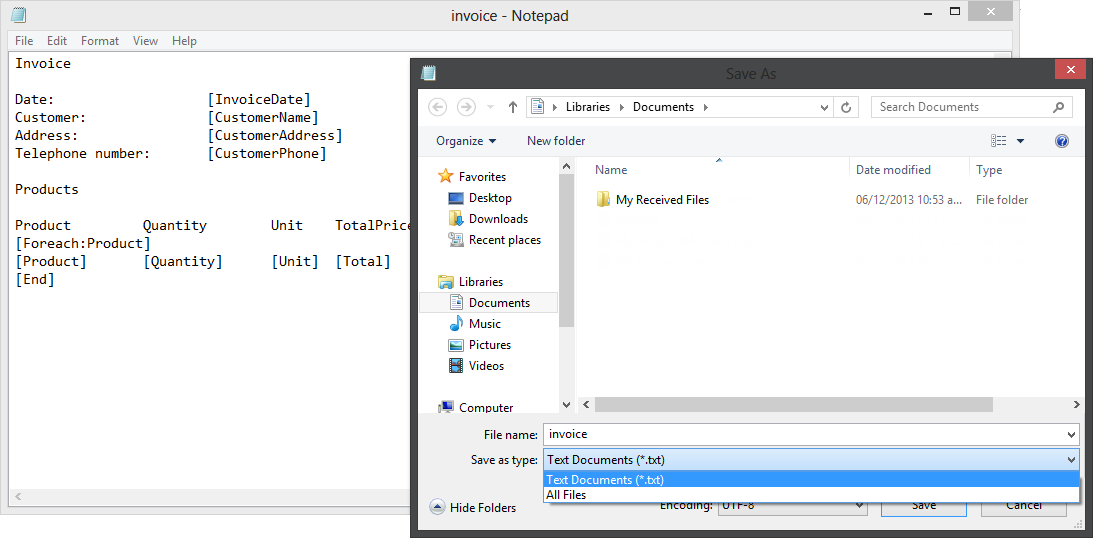Screen dimensions: 1093x538
Task: Open recent locations dropdown beside forward arrow
Action: coord(490,107)
